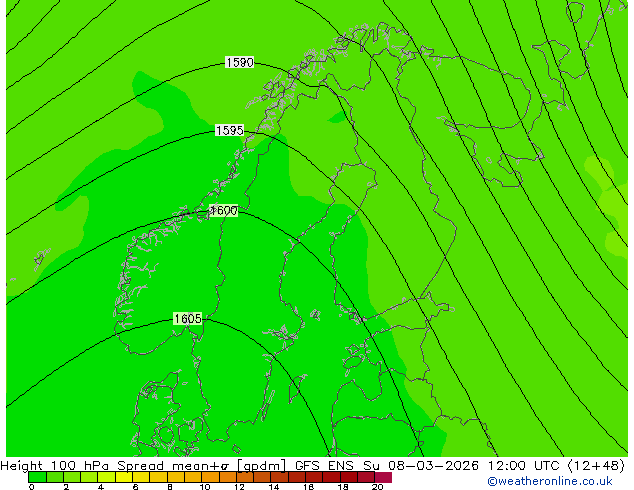Click the bright green legend swatch above 0
This screenshot has height=490, width=634.
click(x=37, y=477)
